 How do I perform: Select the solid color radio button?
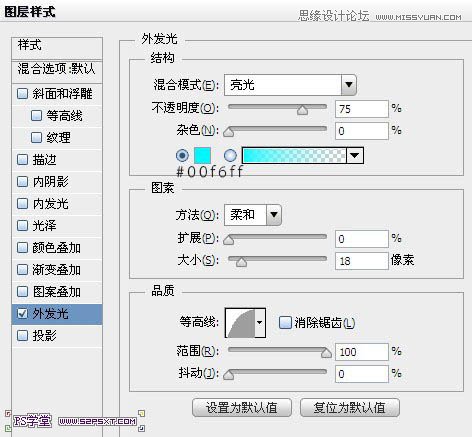coord(182,155)
